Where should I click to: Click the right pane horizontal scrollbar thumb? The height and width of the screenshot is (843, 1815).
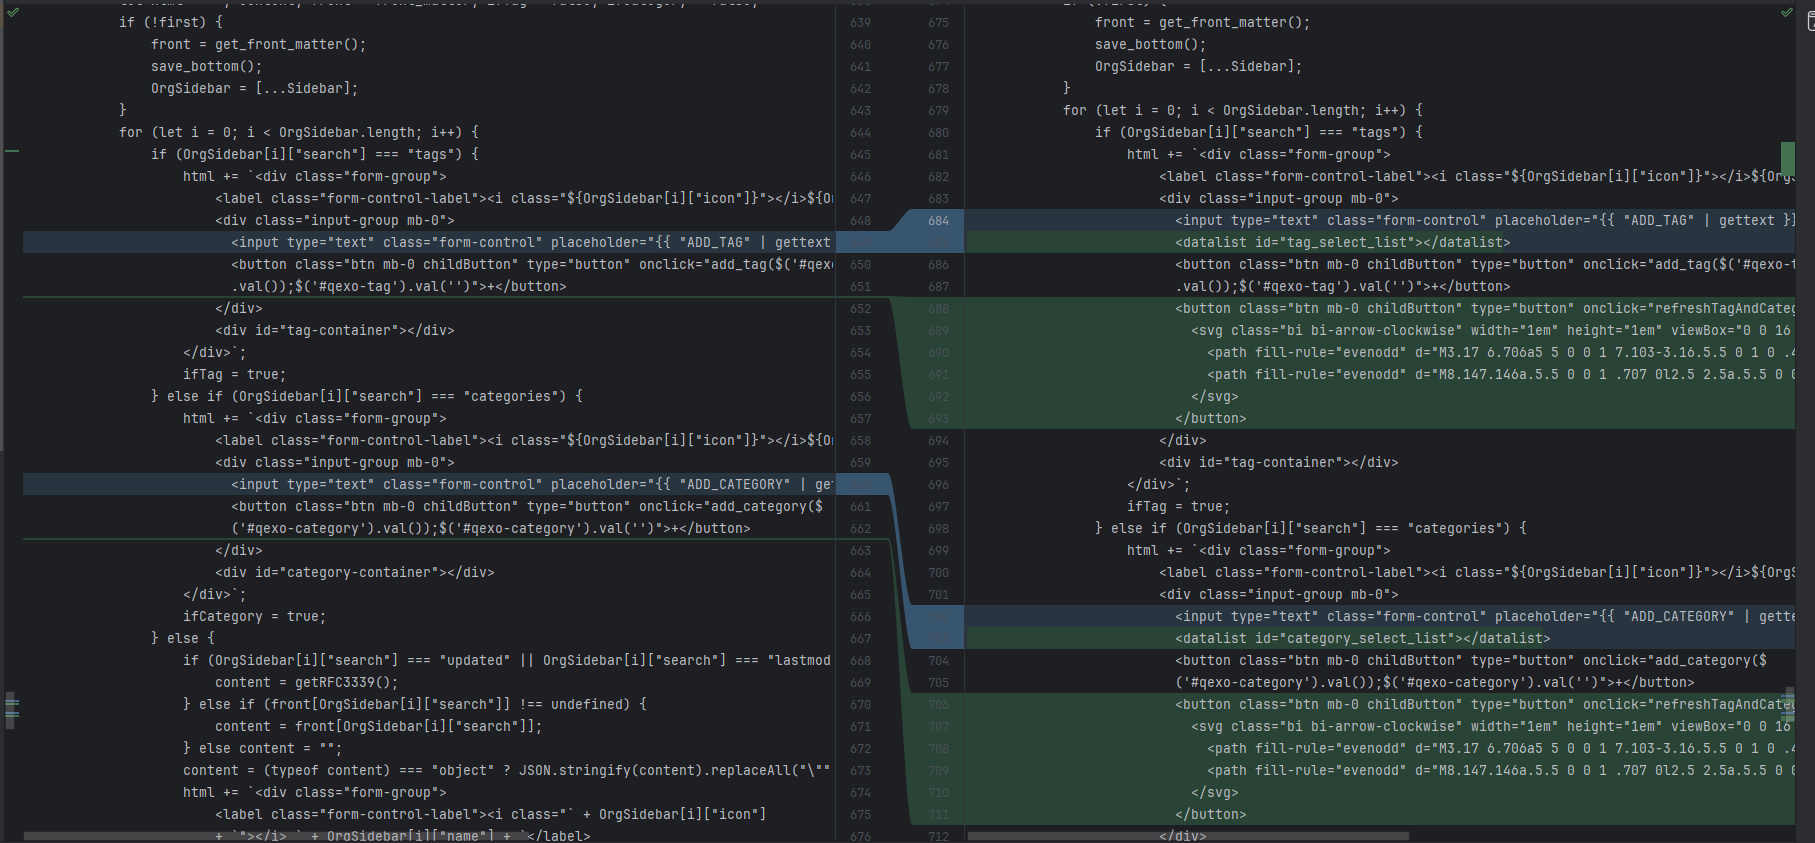pos(1188,836)
